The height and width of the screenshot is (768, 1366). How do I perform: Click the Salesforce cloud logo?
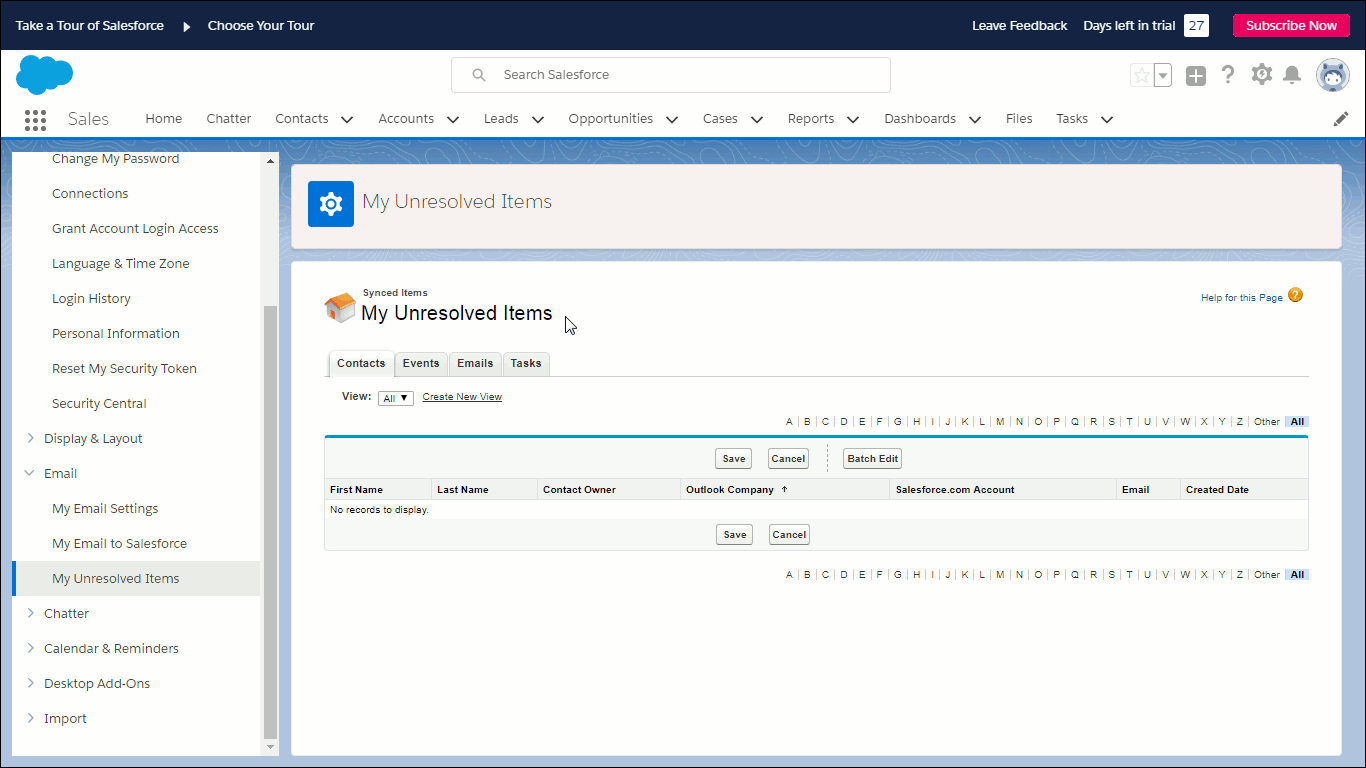point(45,75)
